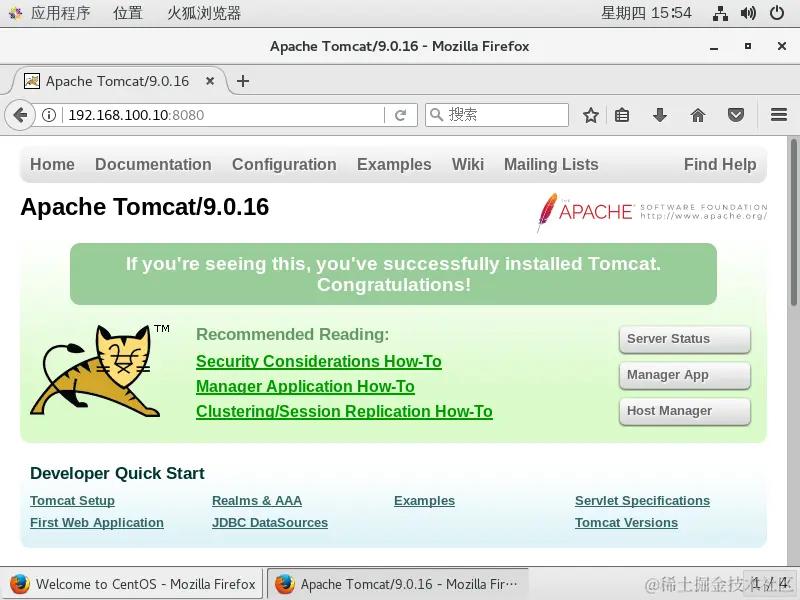Click the Tomcat cat mascot image
The height and width of the screenshot is (600, 800).
pos(97,371)
